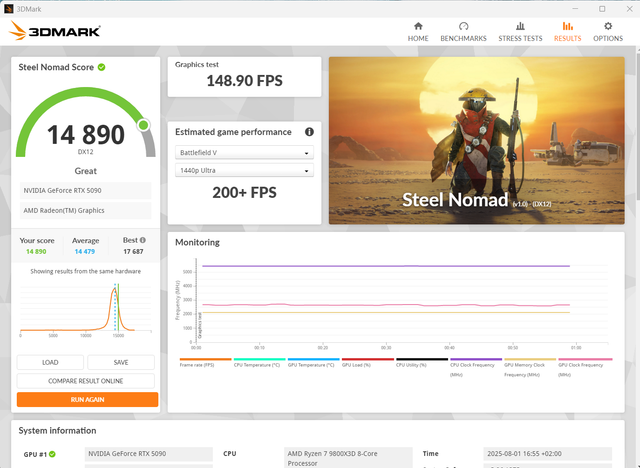Click the Steel Nomad Score heading
Viewport: 640px width, 468px height.
pos(56,67)
